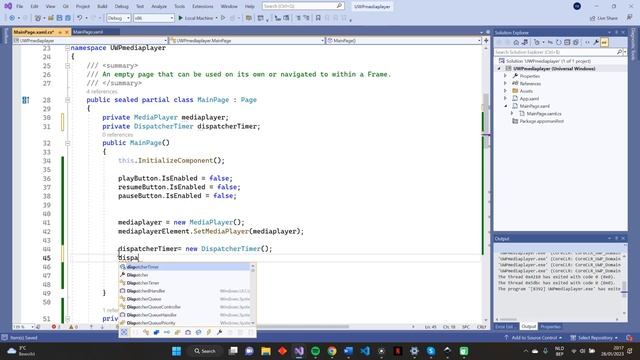Select MainPage.xaml.cs in Solution Explorer
The width and height of the screenshot is (640, 360).
pyautogui.click(x=544, y=114)
